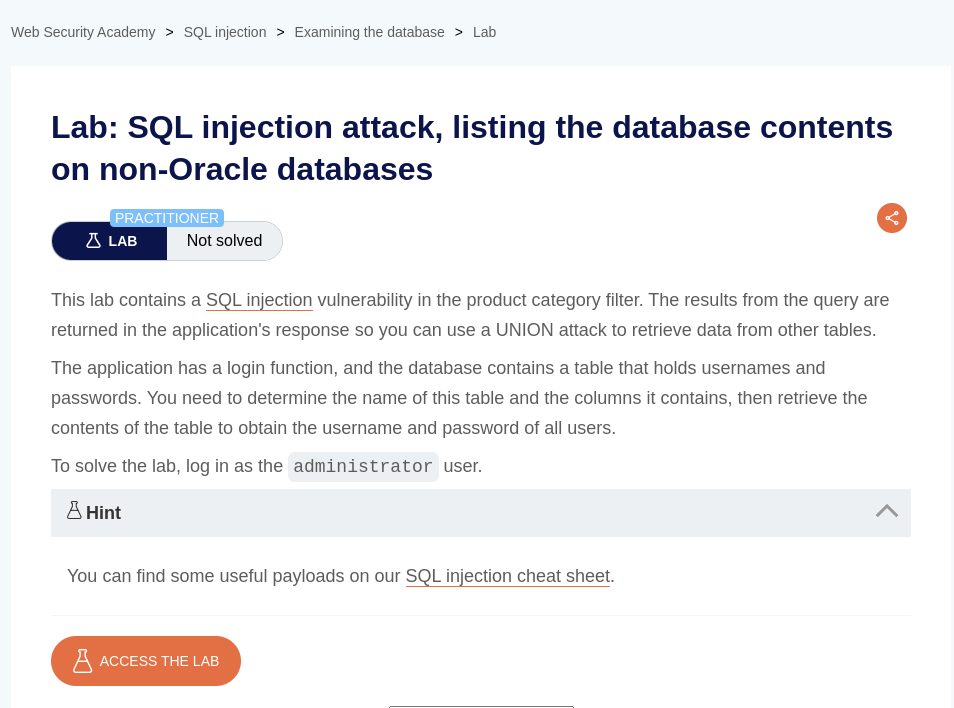Click the flask icon in LAB badge
The height and width of the screenshot is (708, 954).
point(93,240)
